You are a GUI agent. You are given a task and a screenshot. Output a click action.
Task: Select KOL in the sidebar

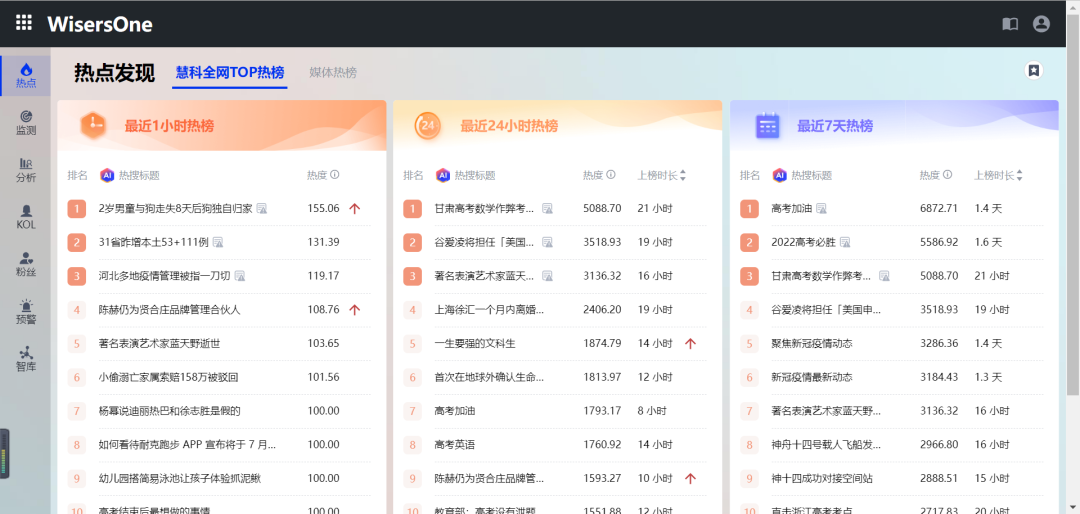tap(26, 217)
